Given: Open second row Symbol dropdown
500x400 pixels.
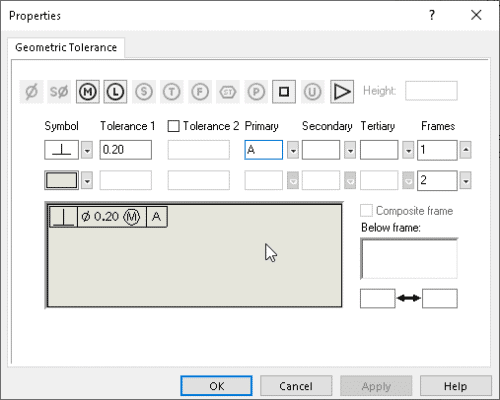Looking at the screenshot, I should (87, 181).
